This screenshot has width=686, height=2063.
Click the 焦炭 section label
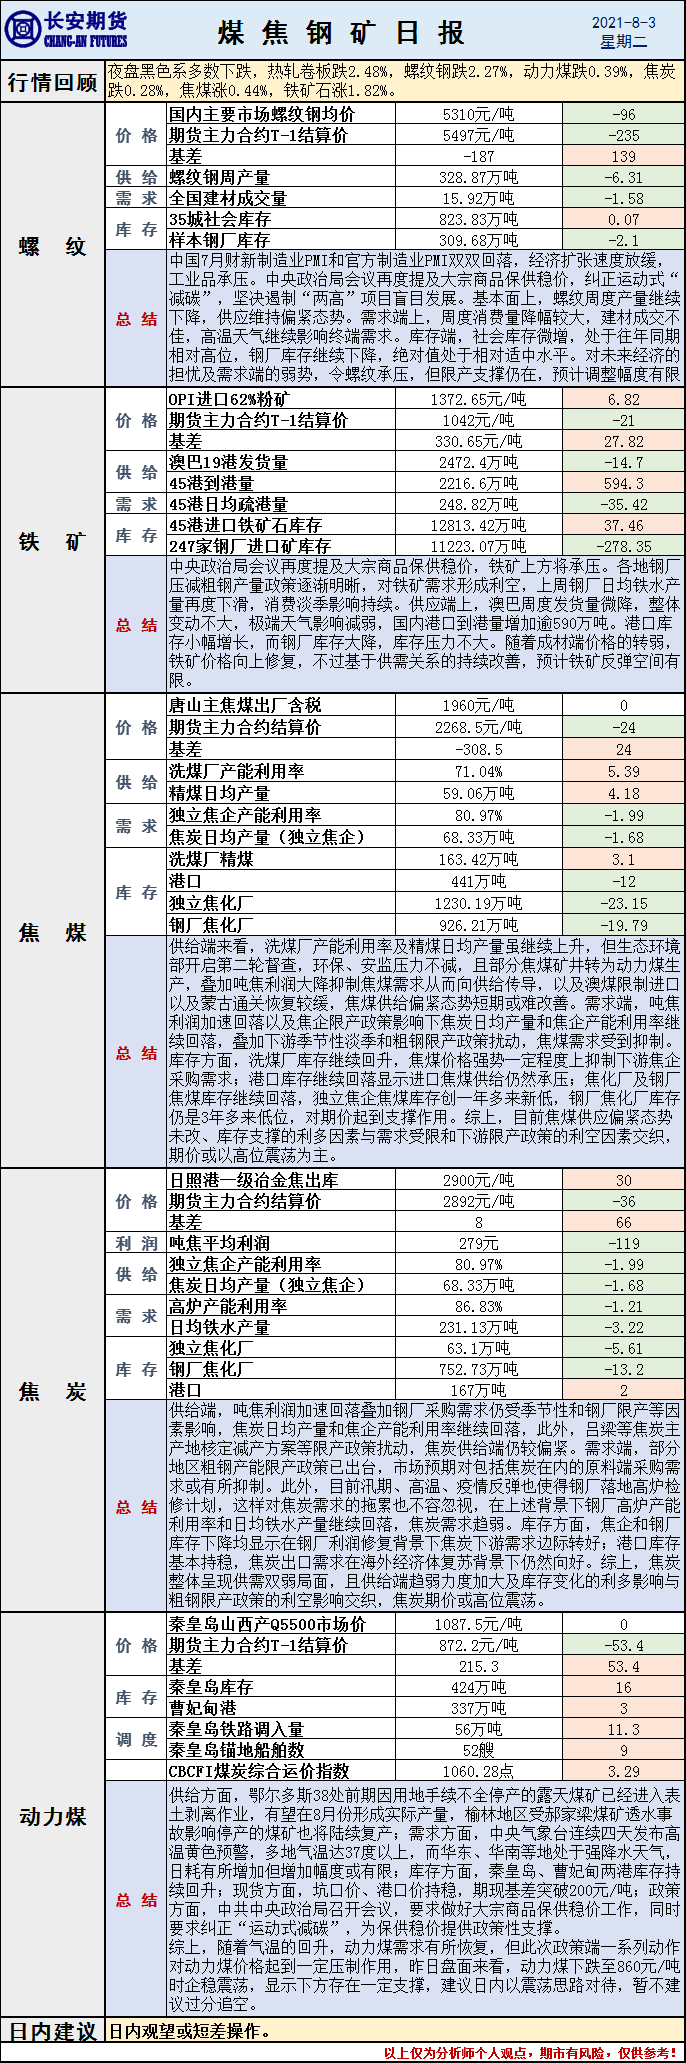click(52, 1391)
